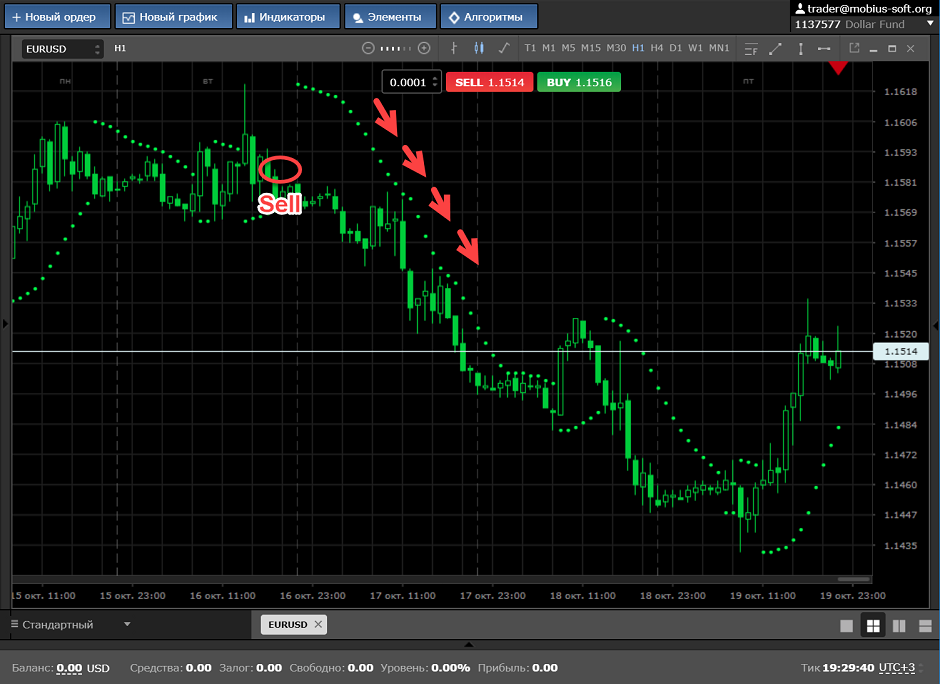Close the EURUSD chart tab
Image resolution: width=940 pixels, height=684 pixels.
pos(318,624)
